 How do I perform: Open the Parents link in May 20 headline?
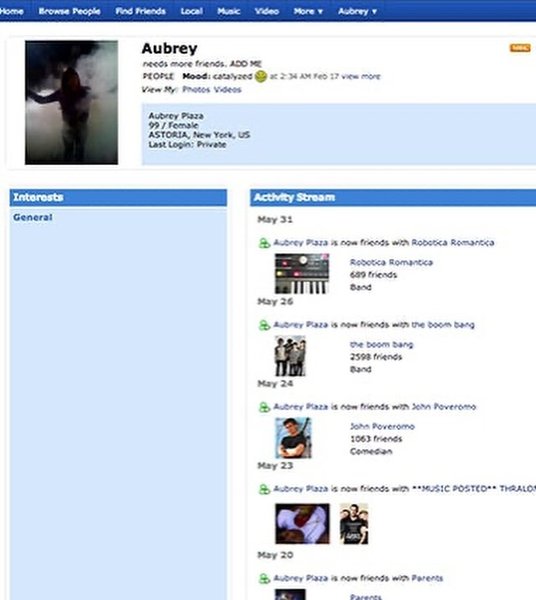[427, 578]
